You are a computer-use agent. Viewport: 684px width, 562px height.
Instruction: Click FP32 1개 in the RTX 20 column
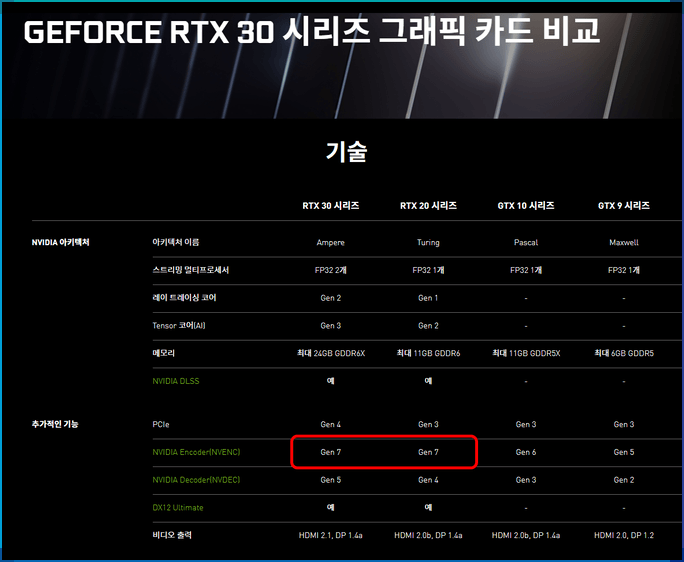point(428,270)
